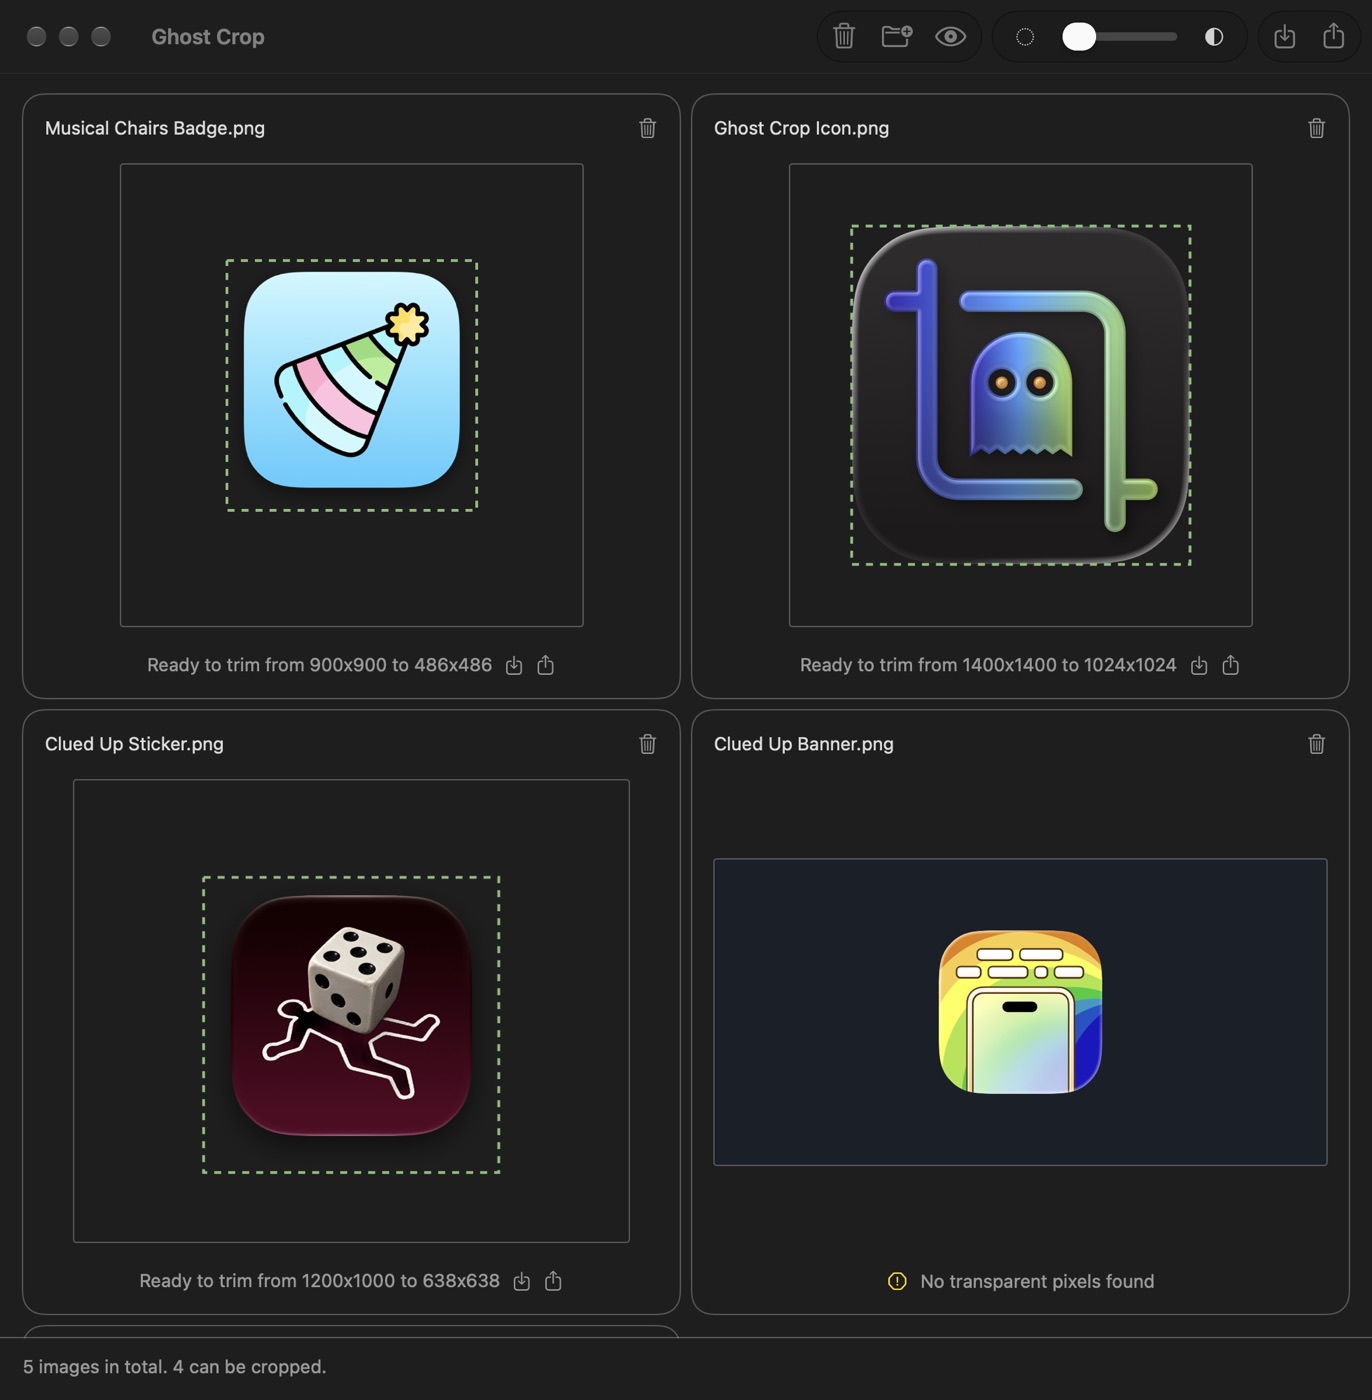Delete Ghost Crop Icon.png with its trash icon
Image resolution: width=1372 pixels, height=1400 pixels.
click(x=1317, y=128)
